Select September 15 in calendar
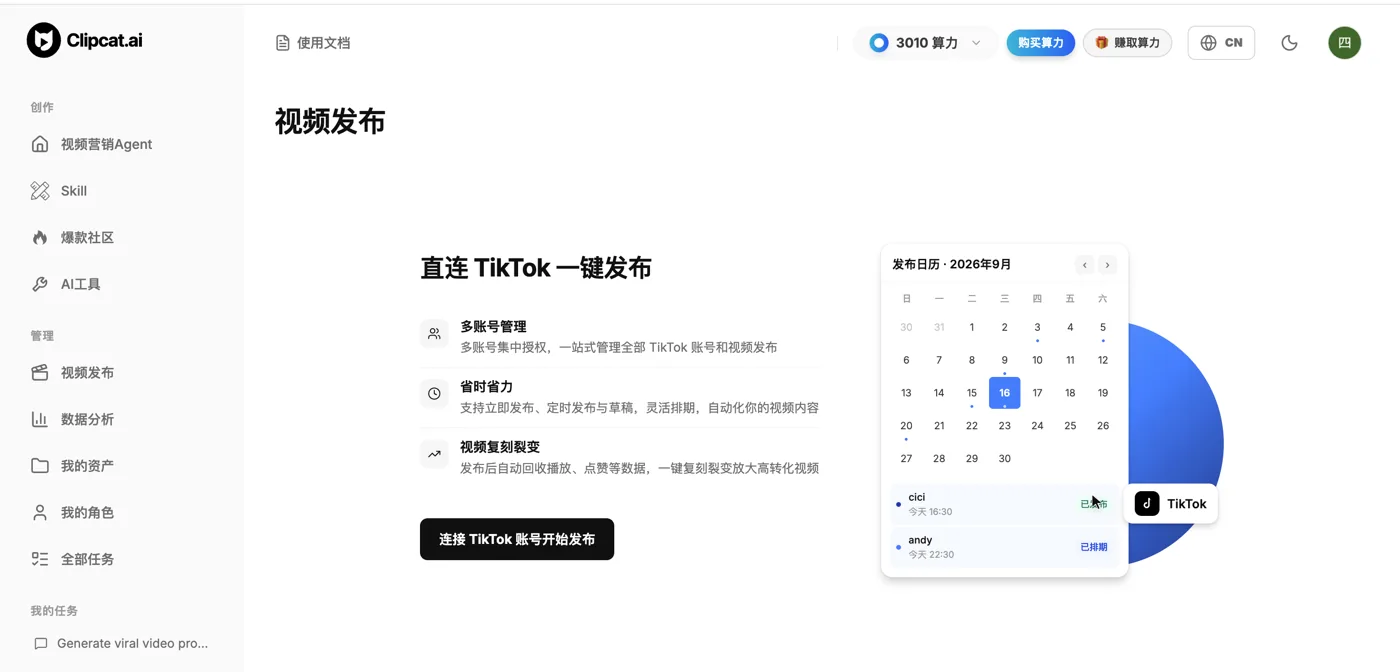Image resolution: width=1400 pixels, height=672 pixels. click(972, 393)
